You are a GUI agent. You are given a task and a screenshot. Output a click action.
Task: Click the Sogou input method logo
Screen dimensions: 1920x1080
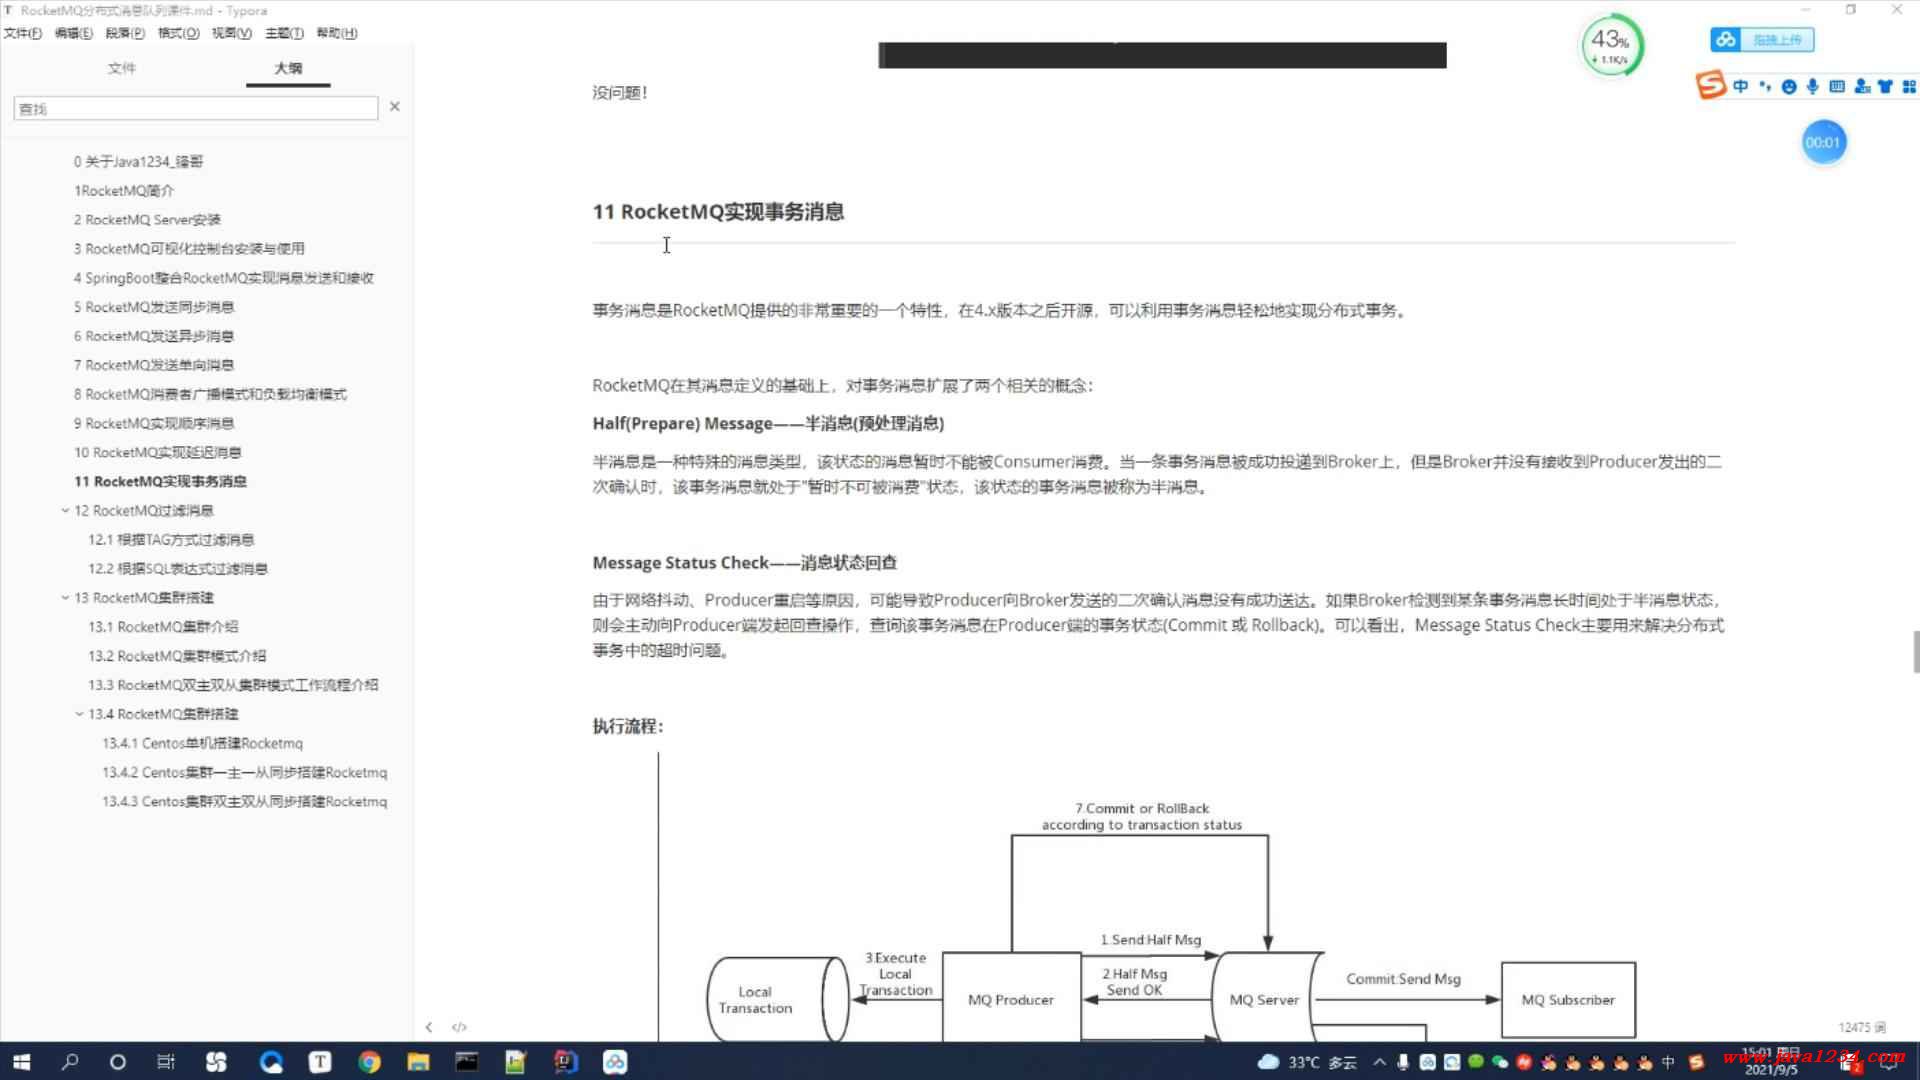pyautogui.click(x=1711, y=85)
